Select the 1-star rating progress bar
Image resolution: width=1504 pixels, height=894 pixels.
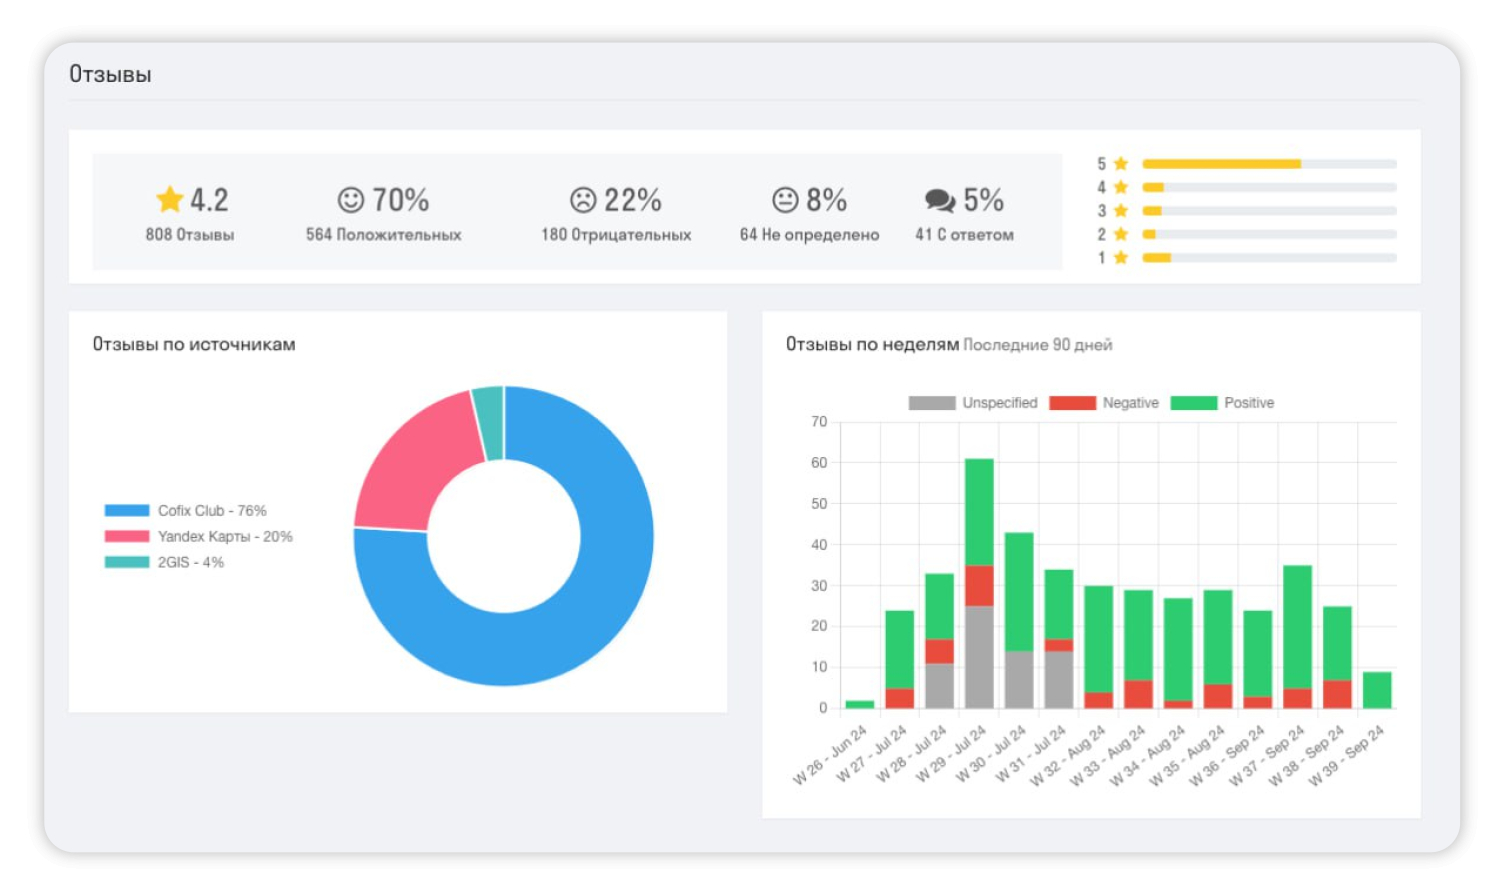[x=1269, y=257]
